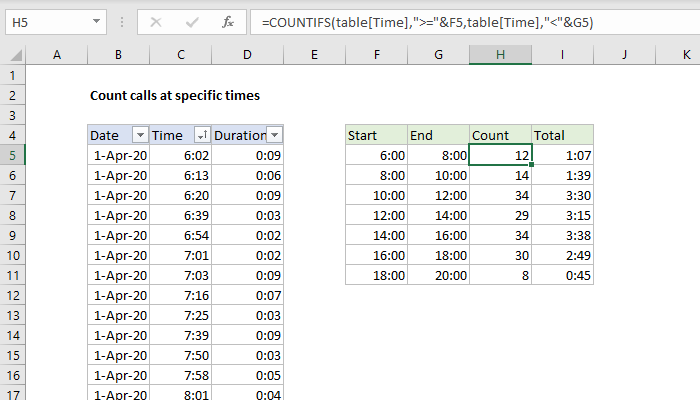Select End cell showing 16:00
The height and width of the screenshot is (400, 700).
[x=438, y=235]
